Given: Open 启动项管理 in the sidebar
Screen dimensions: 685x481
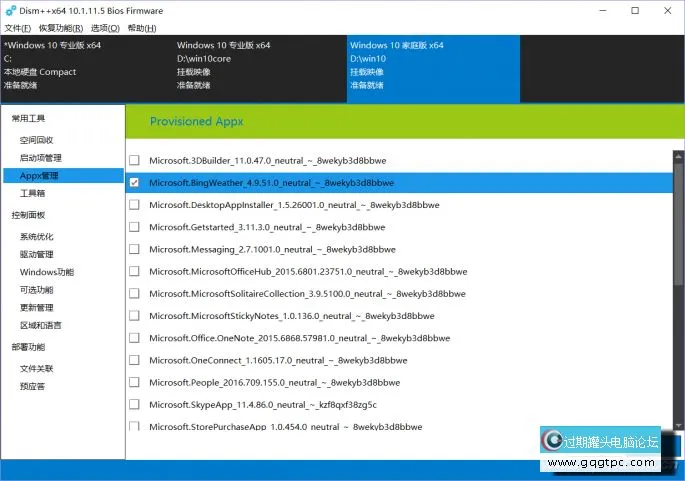Looking at the screenshot, I should pos(41,158).
